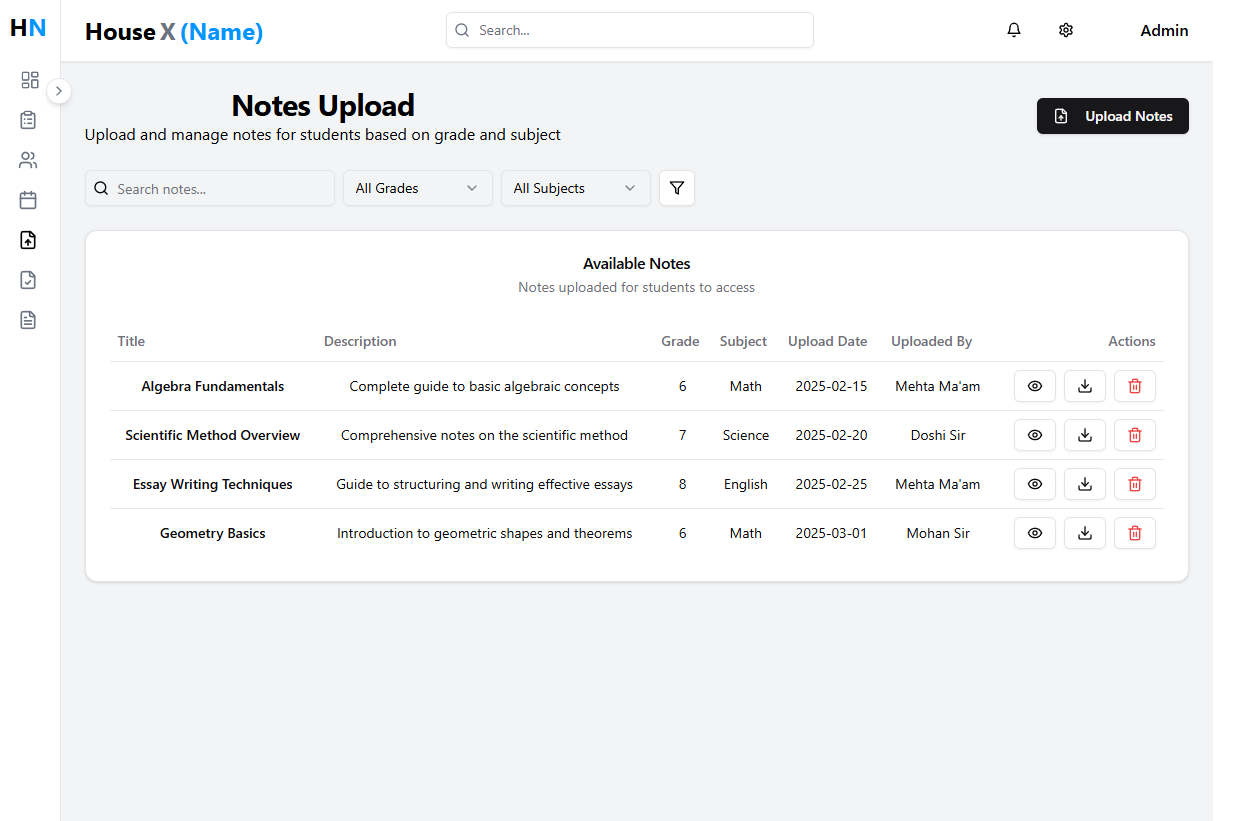Select the file upload icon in sidebar

tap(29, 240)
